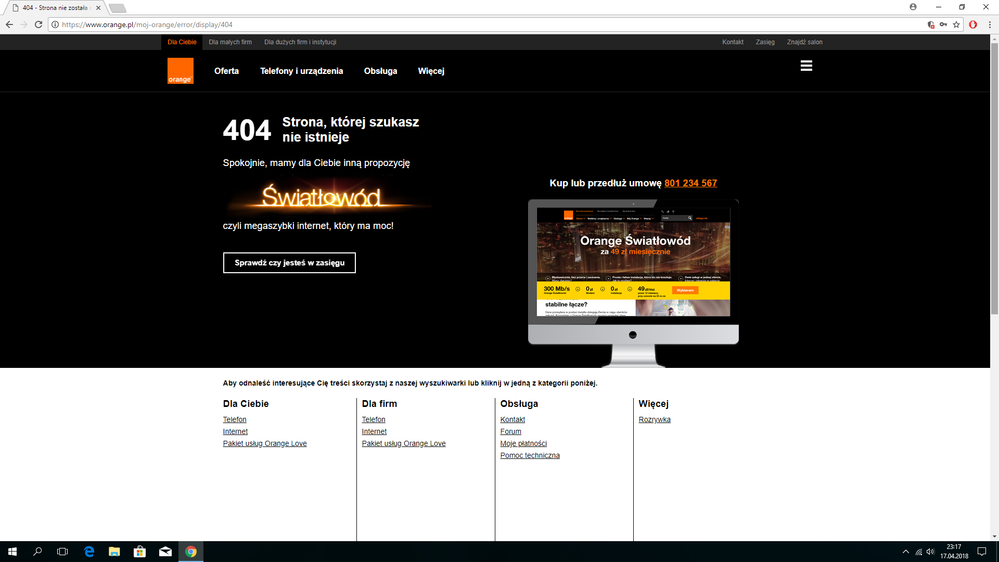Open the Obsługa navigation menu
Viewport: 999px width, 562px height.
pyautogui.click(x=380, y=71)
